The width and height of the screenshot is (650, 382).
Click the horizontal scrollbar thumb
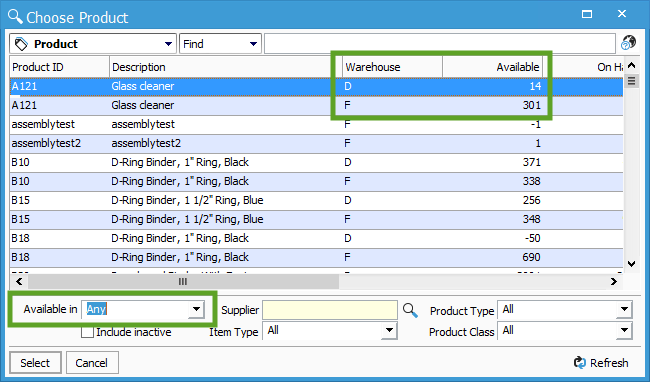183,282
